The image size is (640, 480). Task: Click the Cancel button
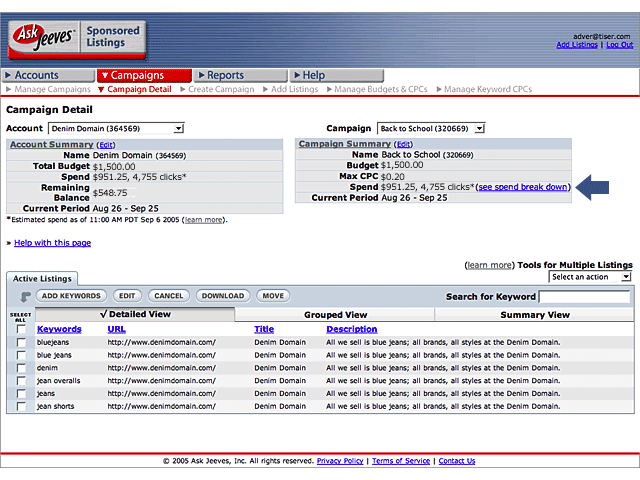(x=169, y=296)
